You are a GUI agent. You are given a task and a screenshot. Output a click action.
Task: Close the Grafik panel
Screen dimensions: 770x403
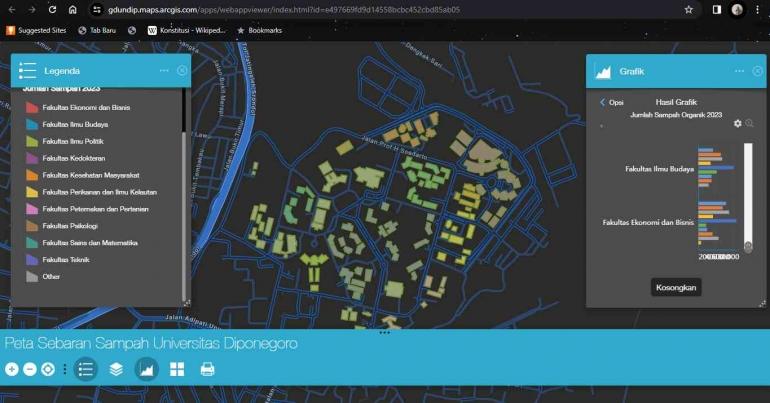click(757, 71)
